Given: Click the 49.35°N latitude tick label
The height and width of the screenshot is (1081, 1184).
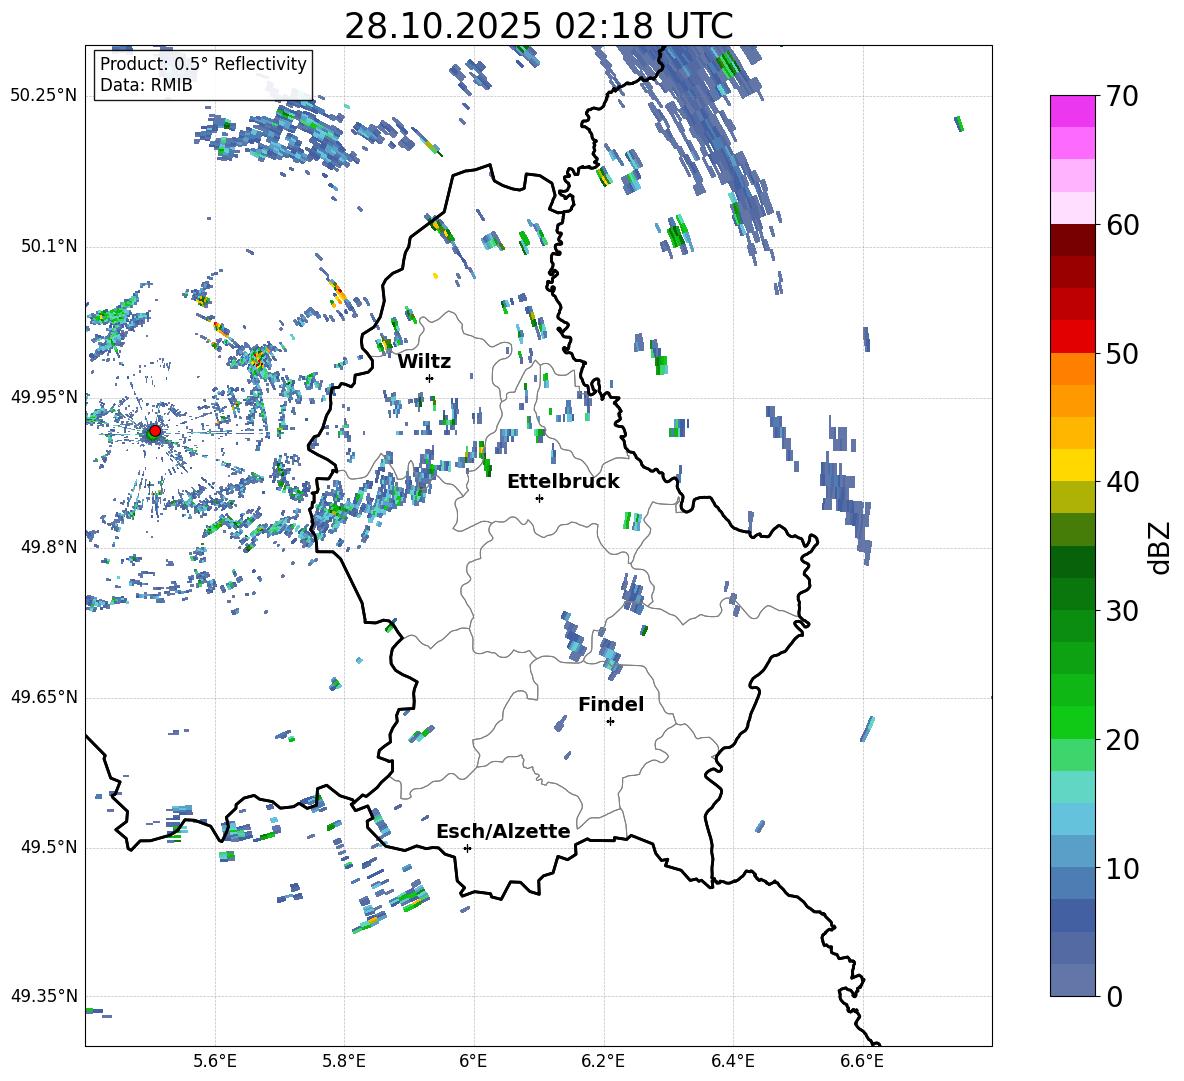Looking at the screenshot, I should pyautogui.click(x=44, y=996).
